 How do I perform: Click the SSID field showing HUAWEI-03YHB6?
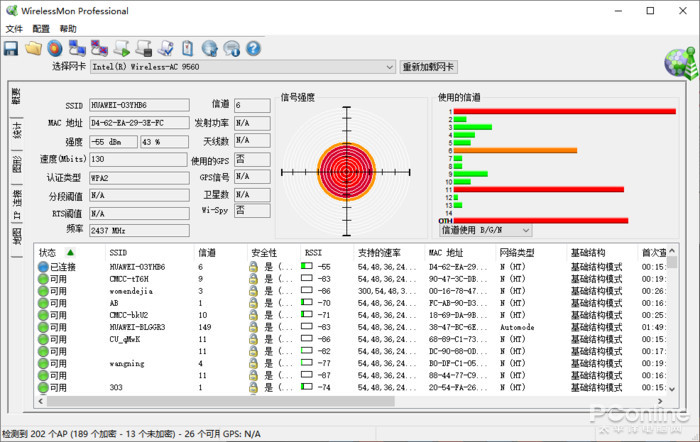pos(139,105)
